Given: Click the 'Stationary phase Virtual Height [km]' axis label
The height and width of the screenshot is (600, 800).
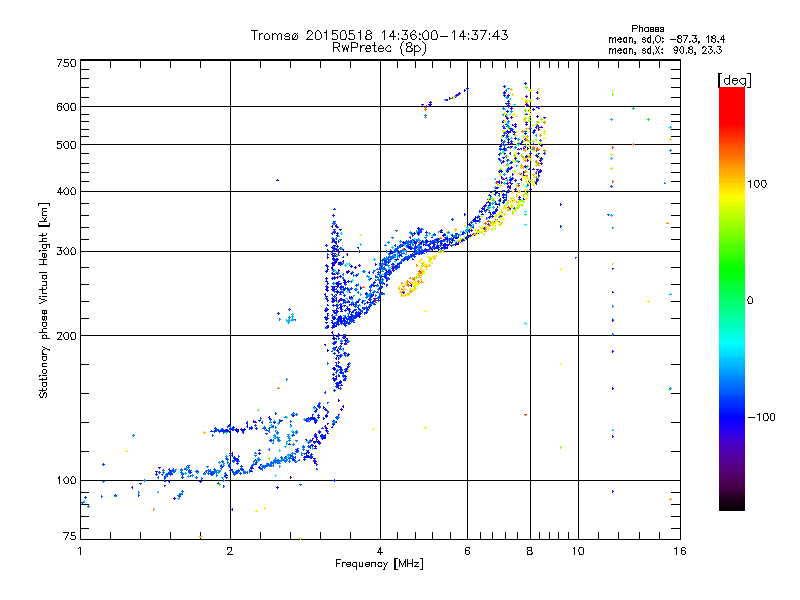Looking at the screenshot, I should click(x=43, y=301).
